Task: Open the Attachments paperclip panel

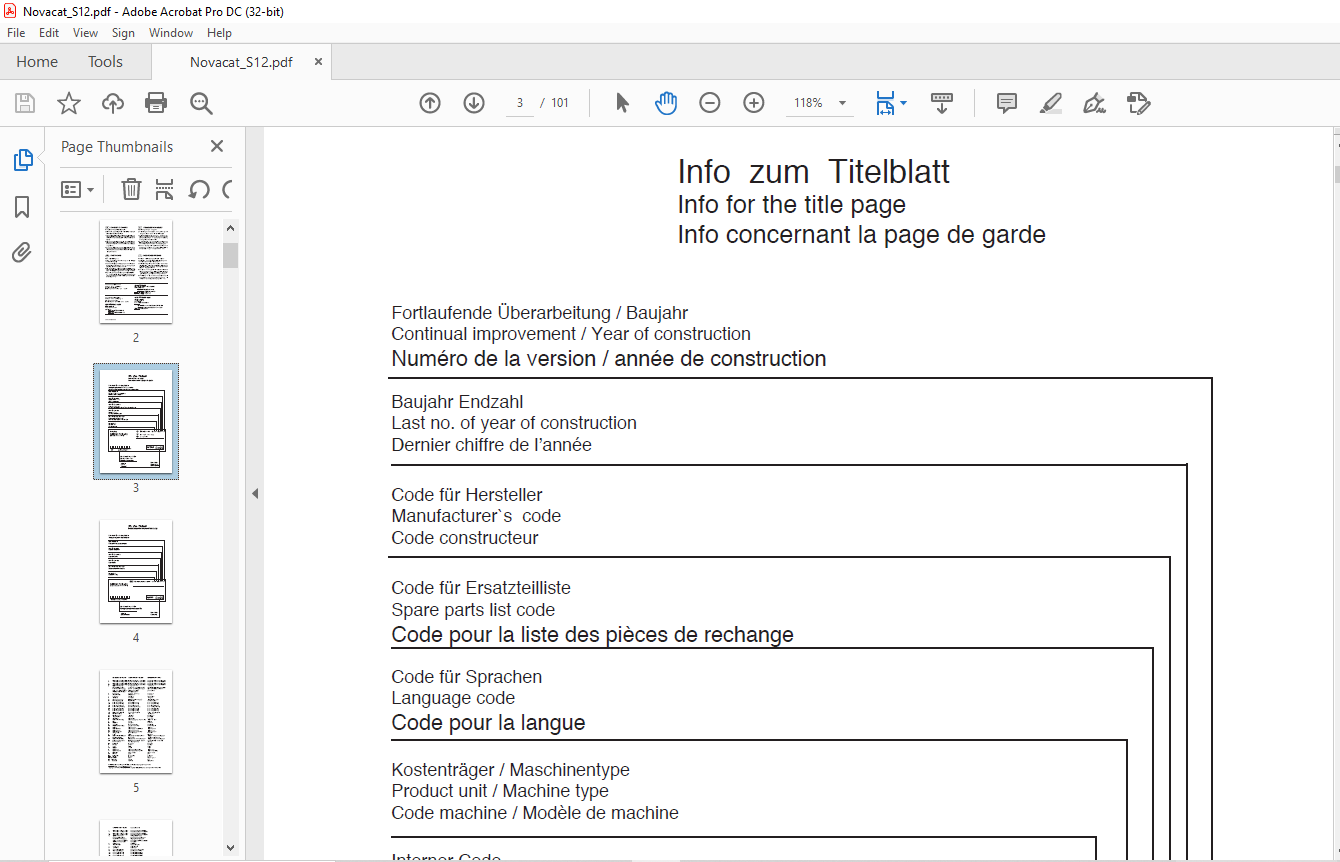Action: [x=22, y=253]
